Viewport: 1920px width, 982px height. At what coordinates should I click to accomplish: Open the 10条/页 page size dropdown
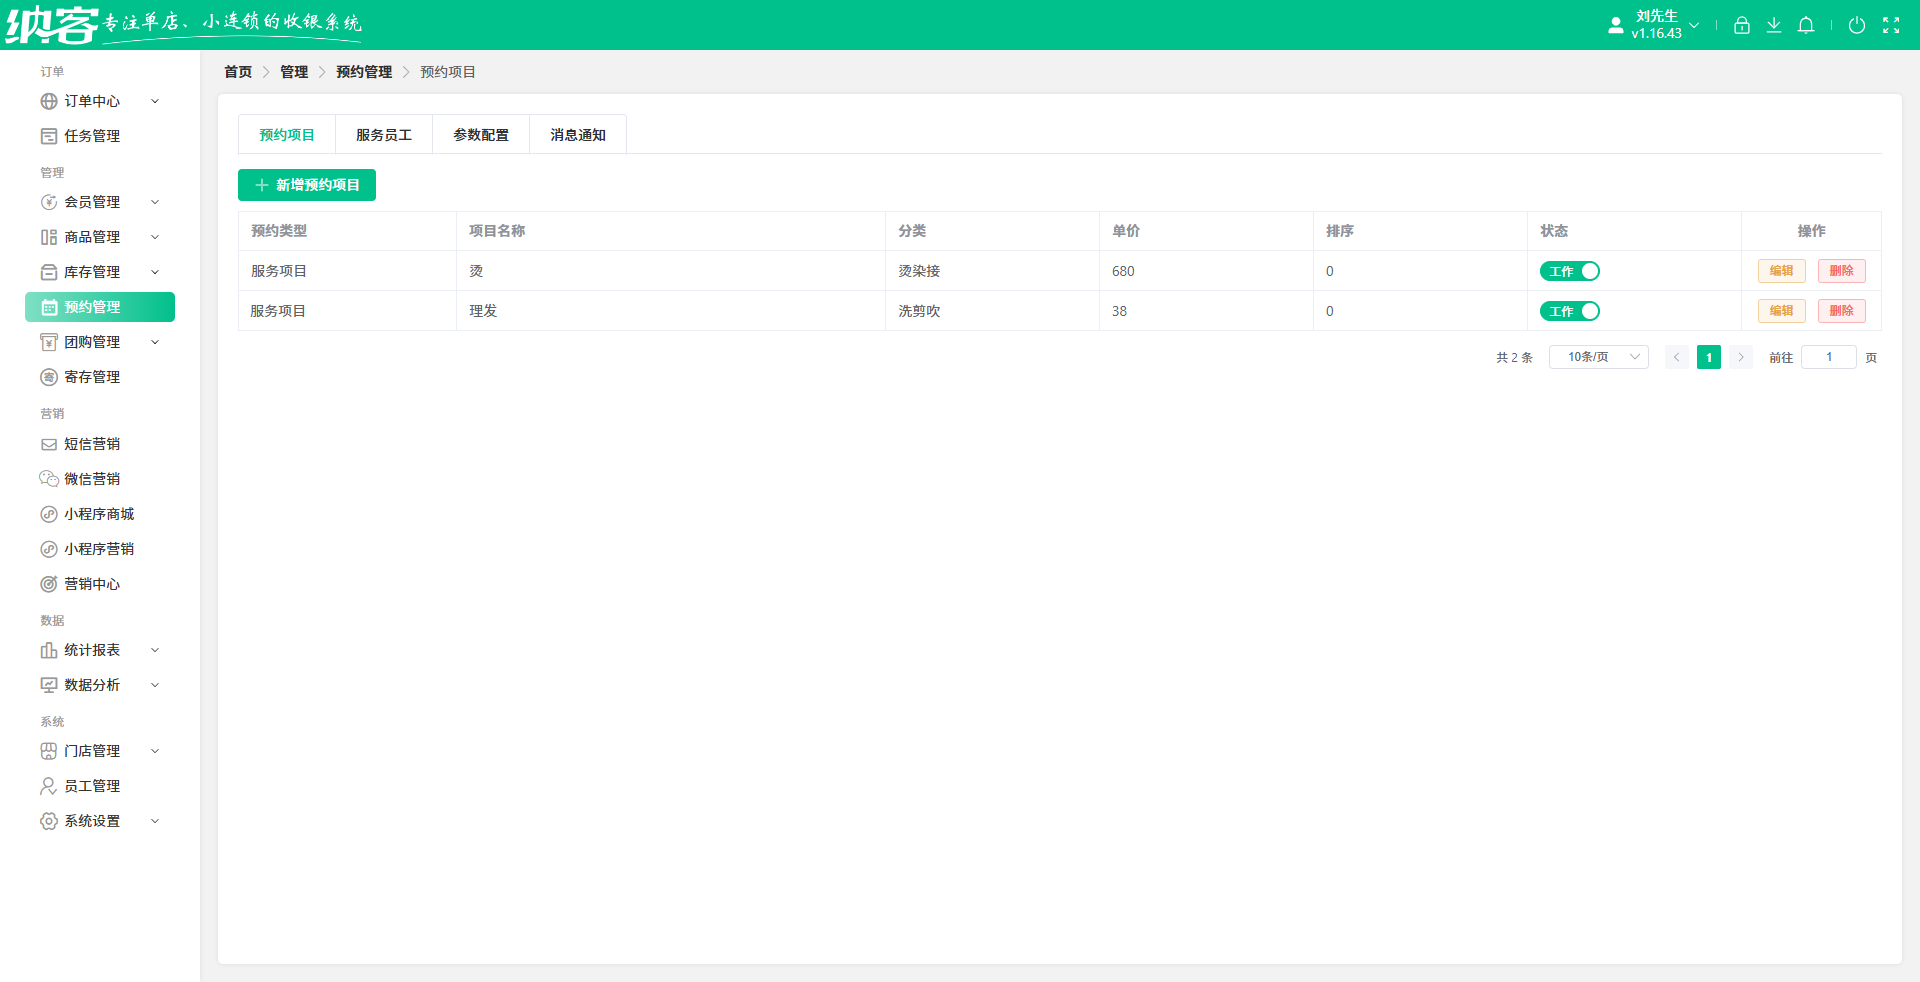pos(1598,357)
